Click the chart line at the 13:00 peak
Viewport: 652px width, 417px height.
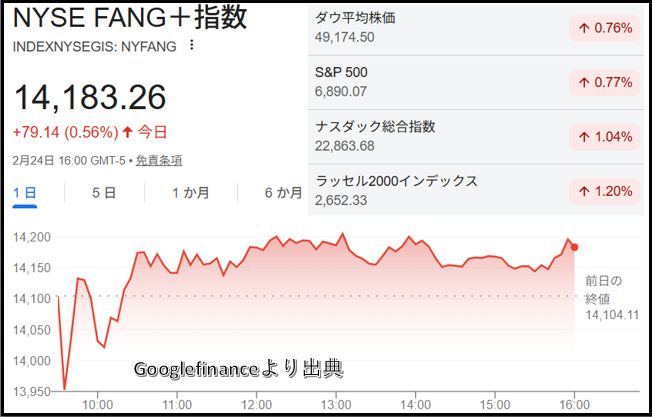tap(342, 235)
